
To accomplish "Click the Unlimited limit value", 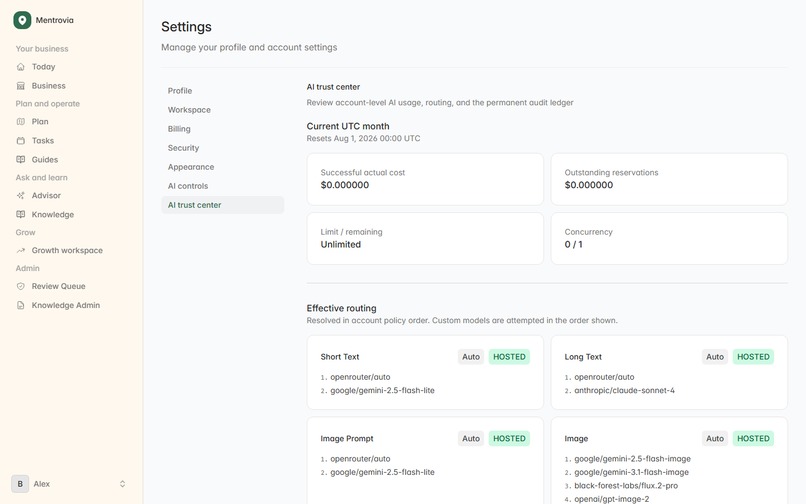I will (341, 245).
